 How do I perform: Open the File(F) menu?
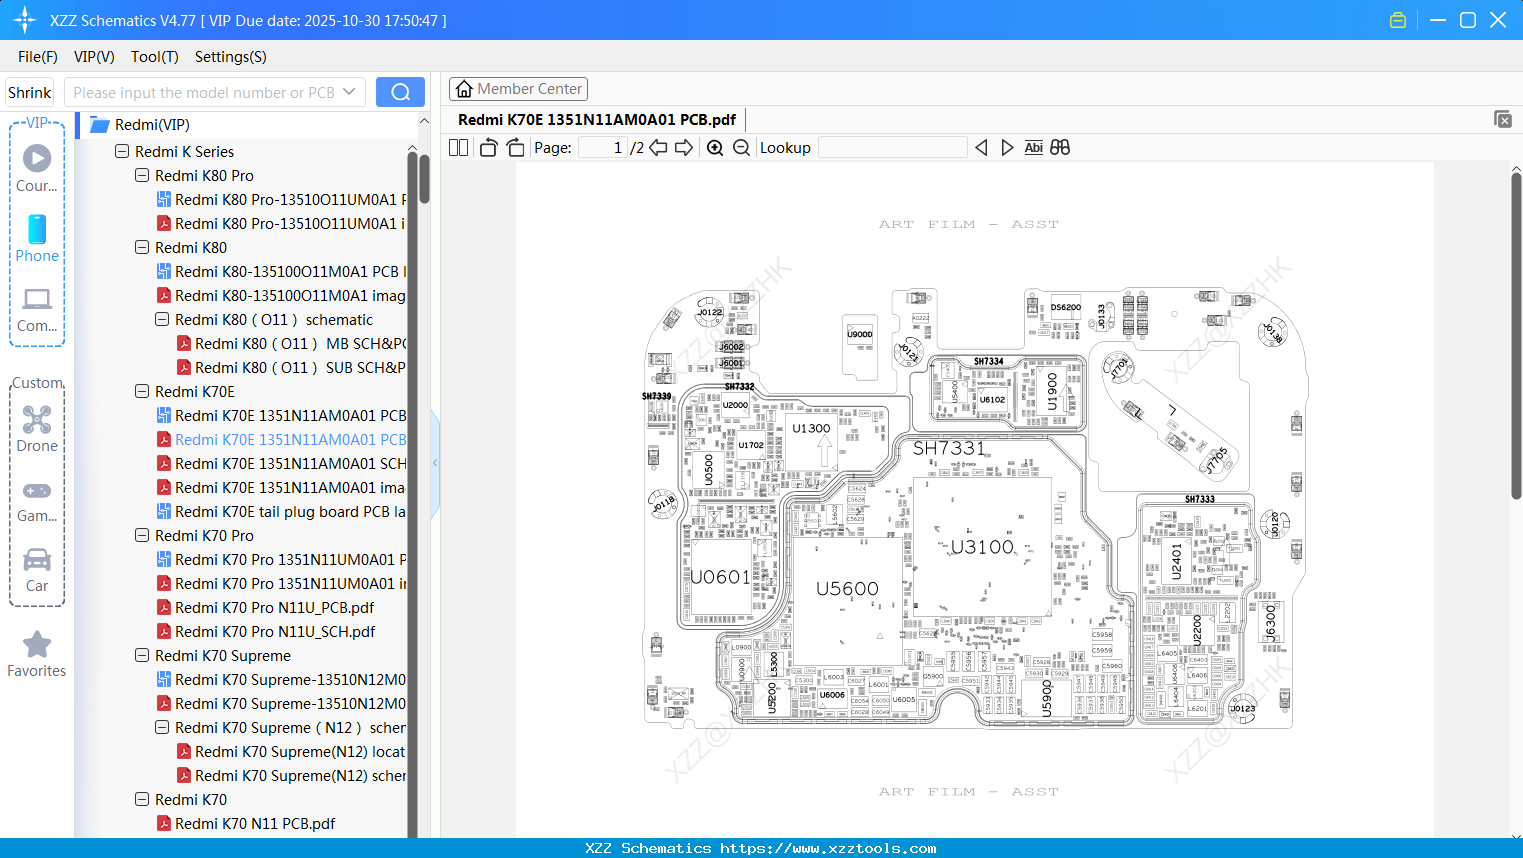coord(38,56)
